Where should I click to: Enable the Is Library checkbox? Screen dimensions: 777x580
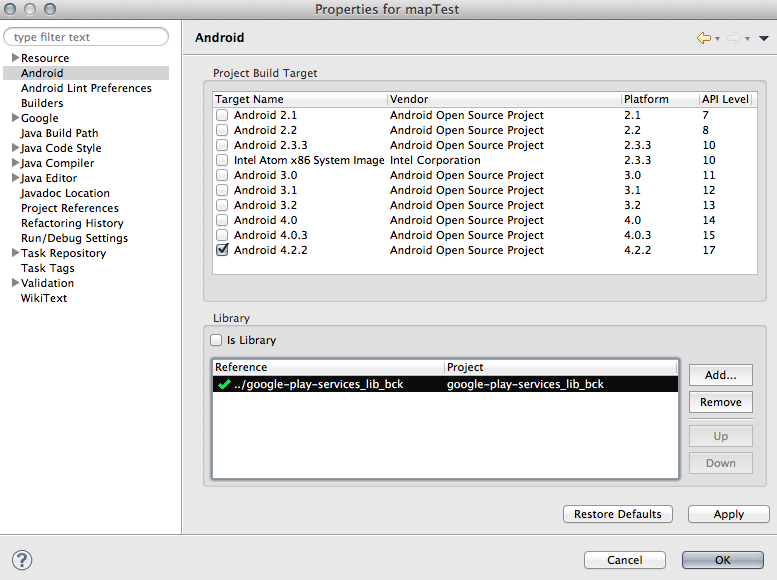coord(216,340)
